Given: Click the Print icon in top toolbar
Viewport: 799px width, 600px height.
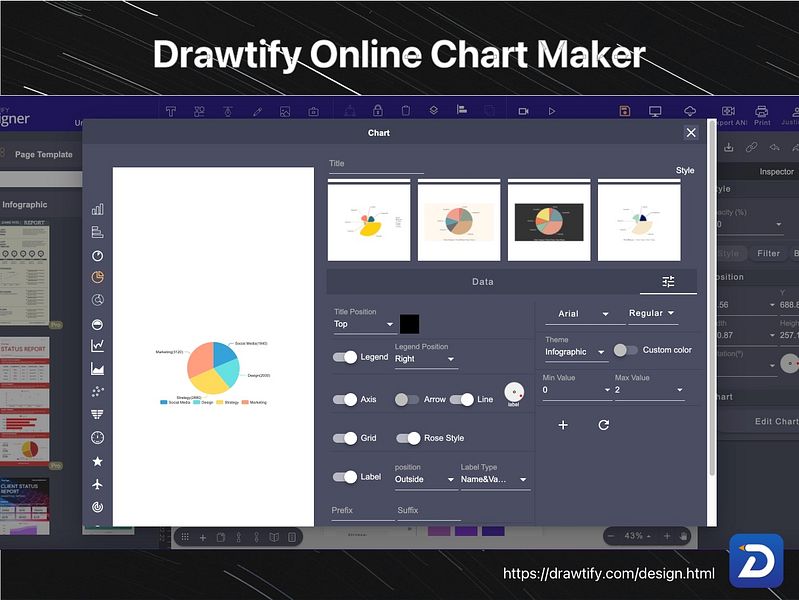Looking at the screenshot, I should click(x=762, y=115).
